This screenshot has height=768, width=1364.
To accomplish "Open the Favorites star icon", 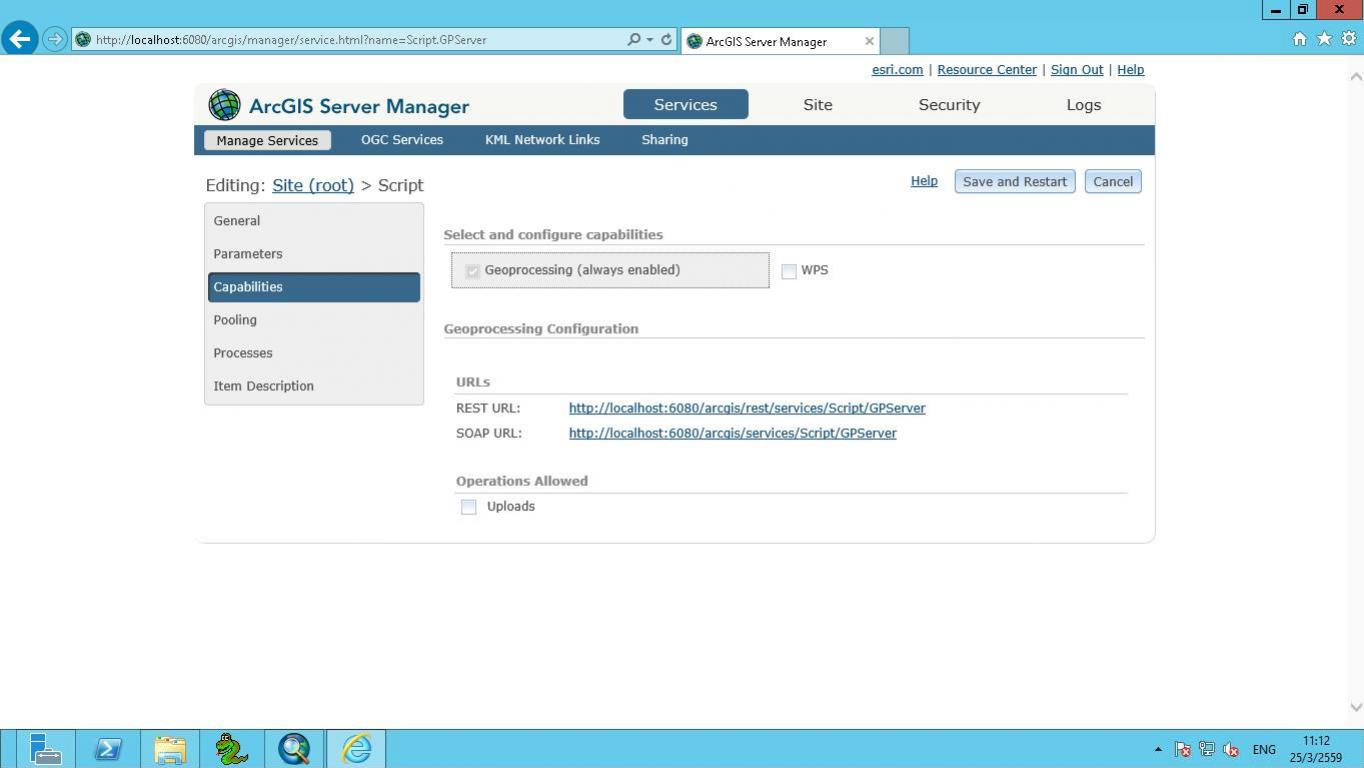I will (x=1324, y=39).
